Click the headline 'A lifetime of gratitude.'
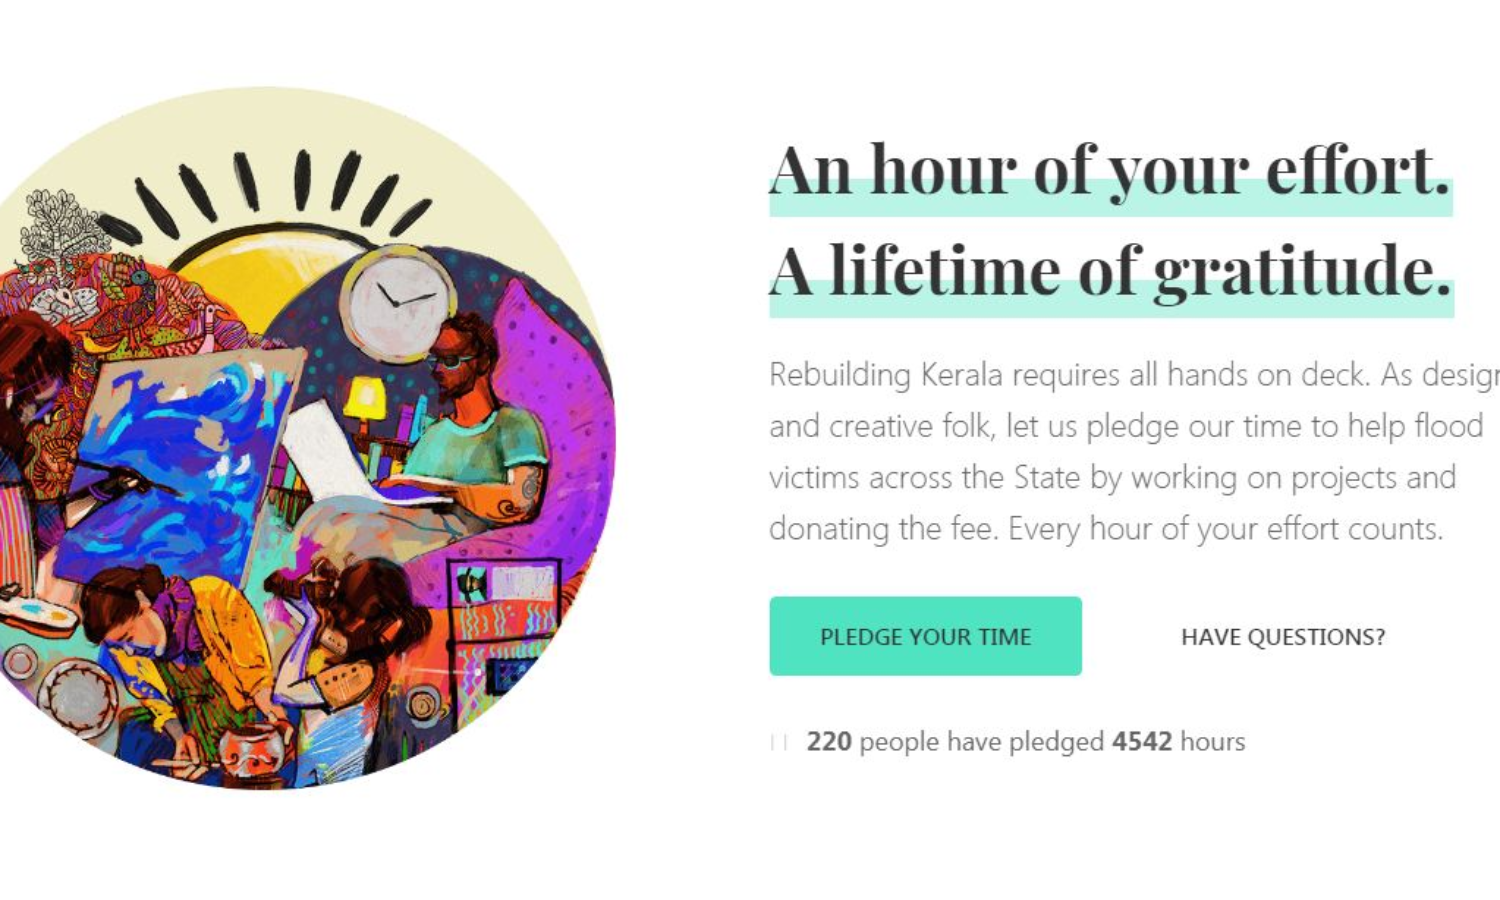 [x=1110, y=271]
